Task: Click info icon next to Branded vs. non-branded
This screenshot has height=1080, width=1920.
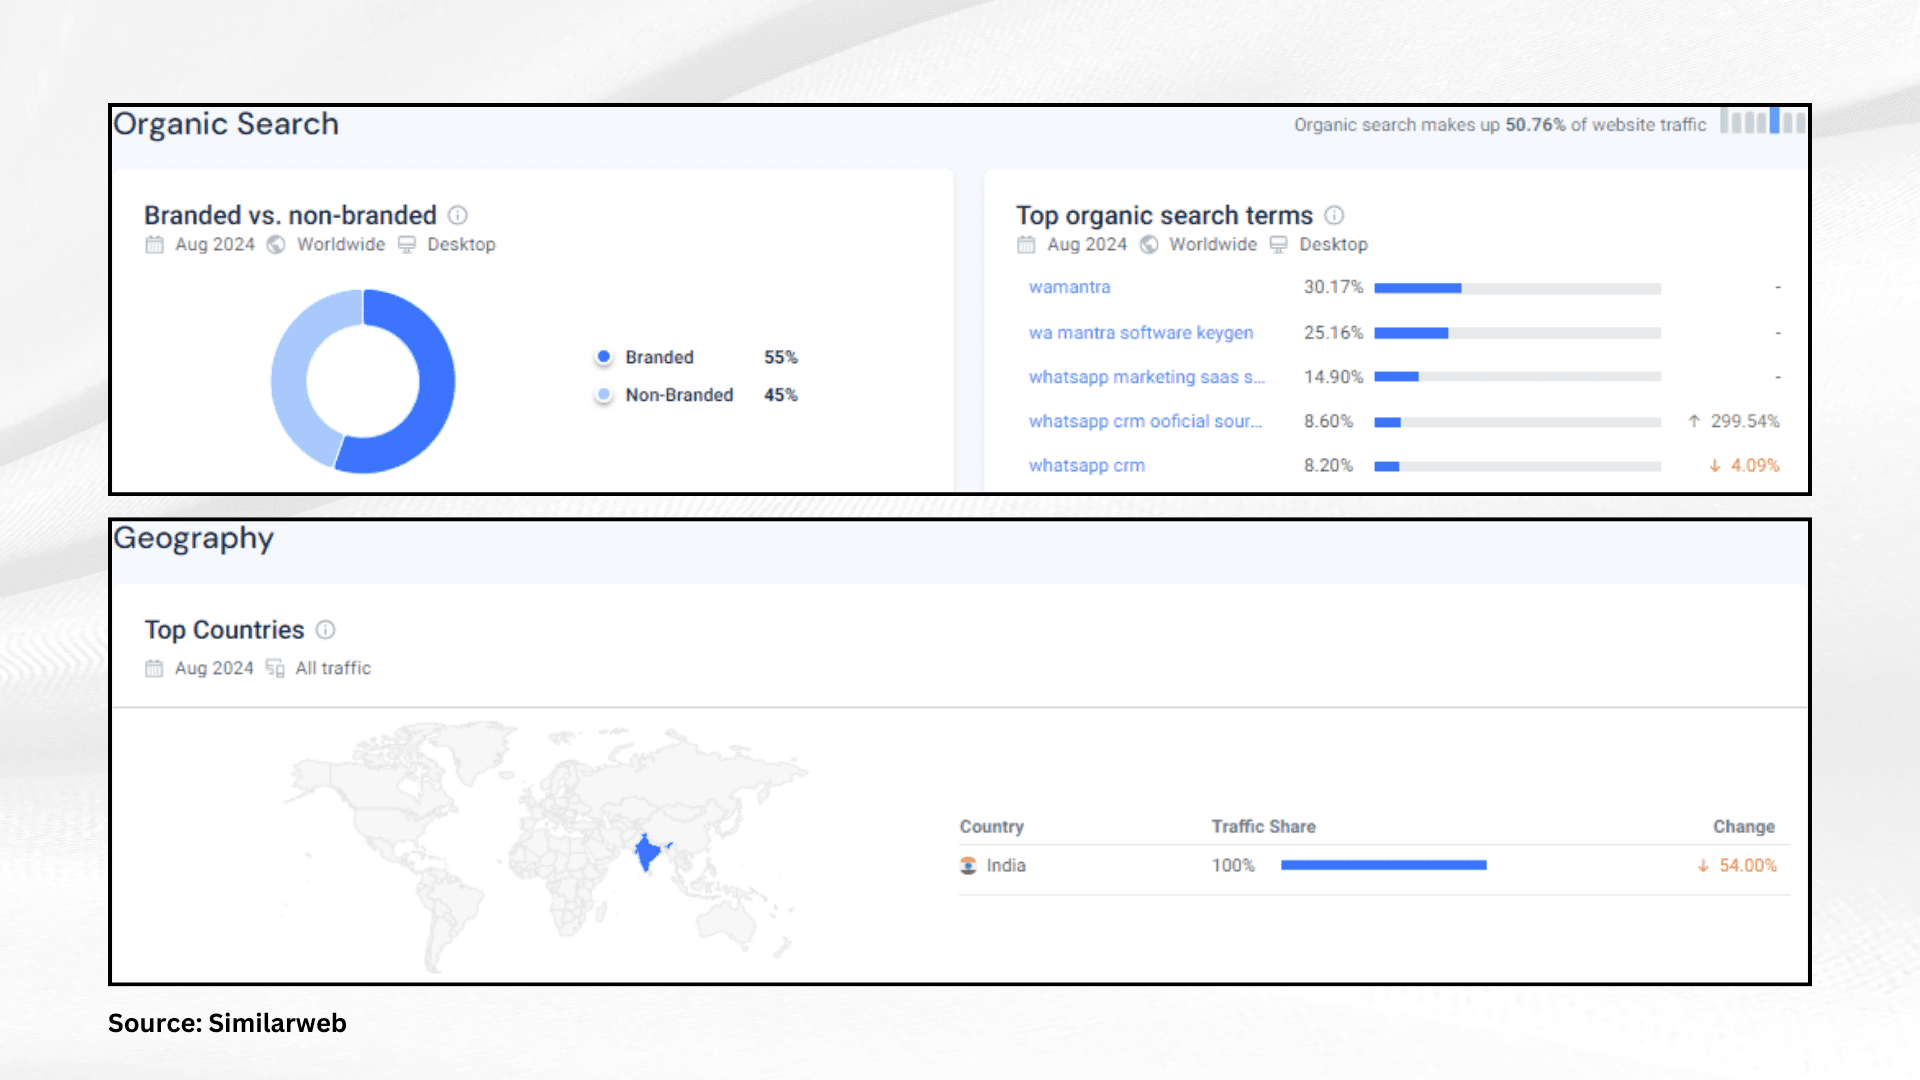Action: [x=458, y=215]
